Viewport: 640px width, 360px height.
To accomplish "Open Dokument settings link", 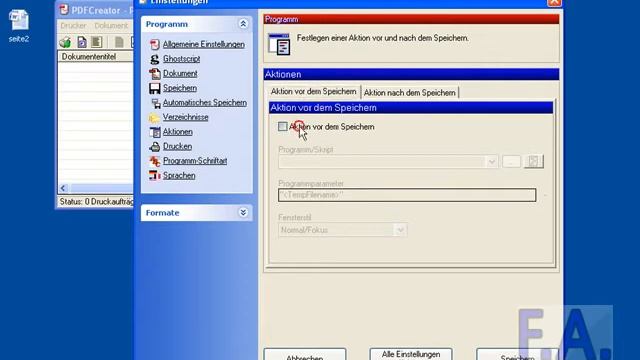I will tap(180, 73).
